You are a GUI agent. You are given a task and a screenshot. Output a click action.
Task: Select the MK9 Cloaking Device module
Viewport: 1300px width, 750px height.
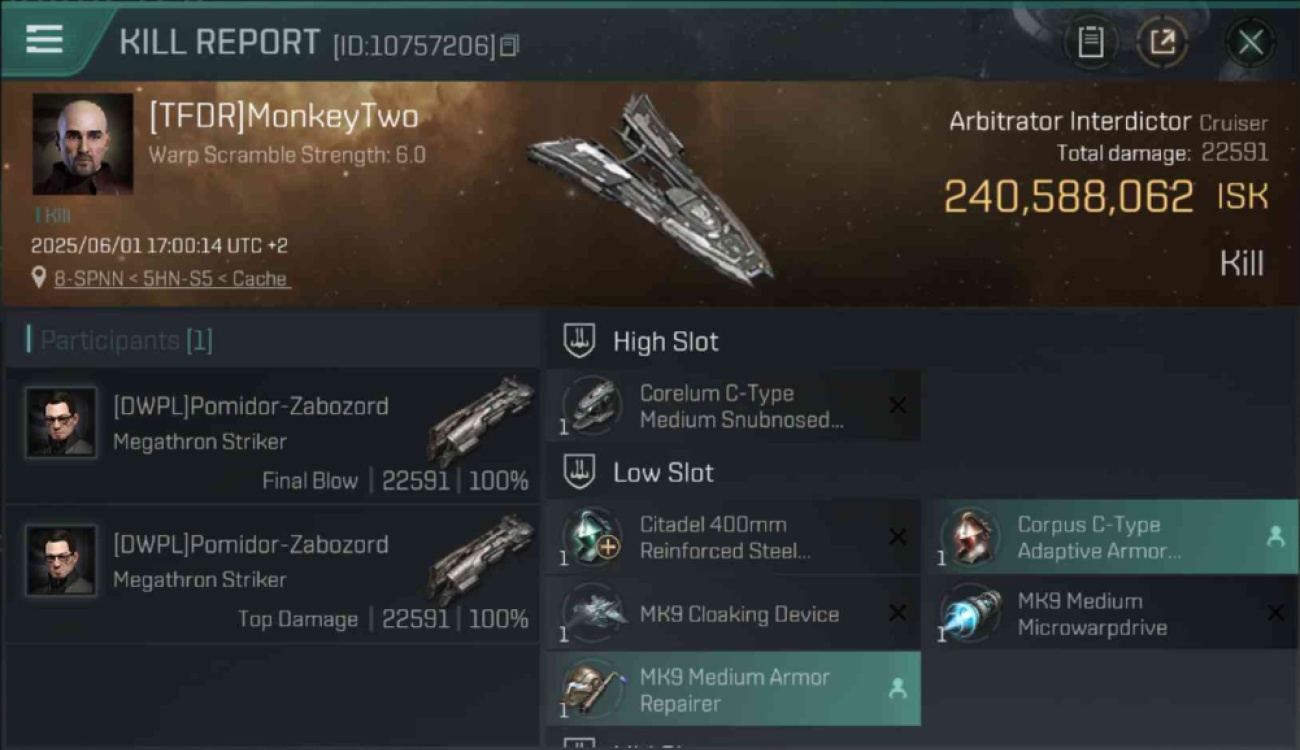click(733, 614)
